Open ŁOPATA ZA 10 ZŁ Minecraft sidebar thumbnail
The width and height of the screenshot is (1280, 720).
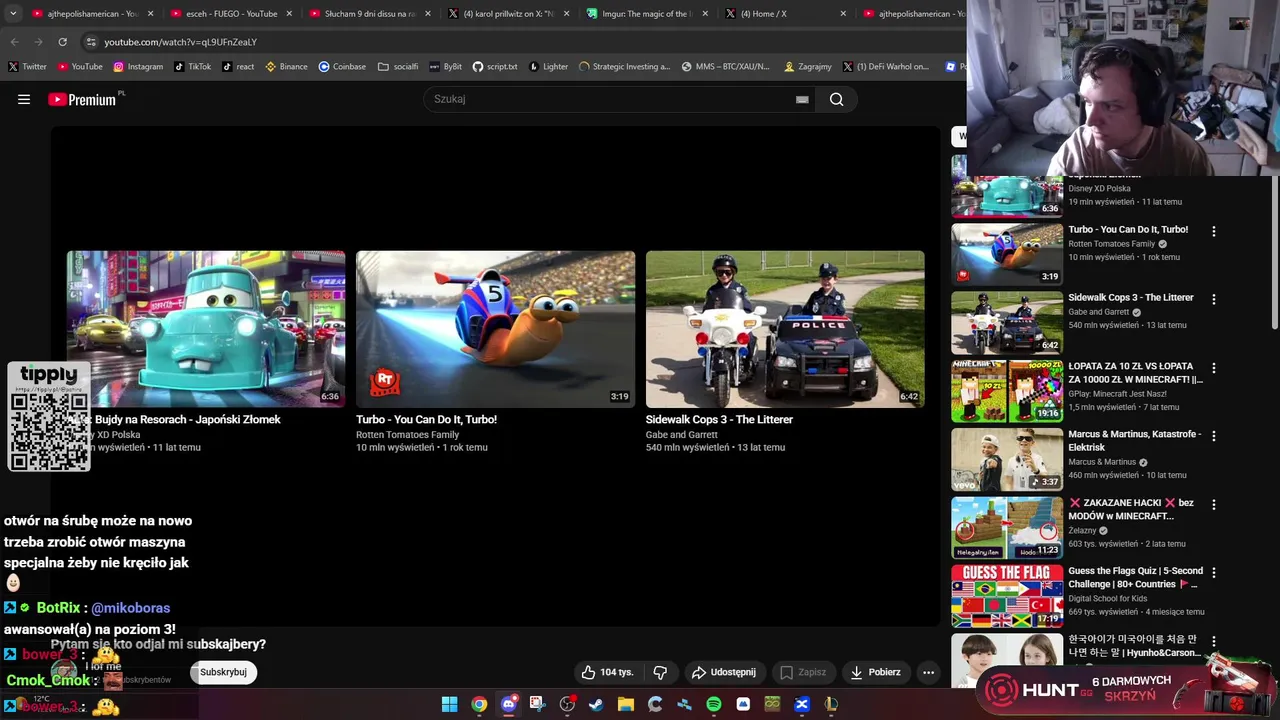click(x=1007, y=391)
